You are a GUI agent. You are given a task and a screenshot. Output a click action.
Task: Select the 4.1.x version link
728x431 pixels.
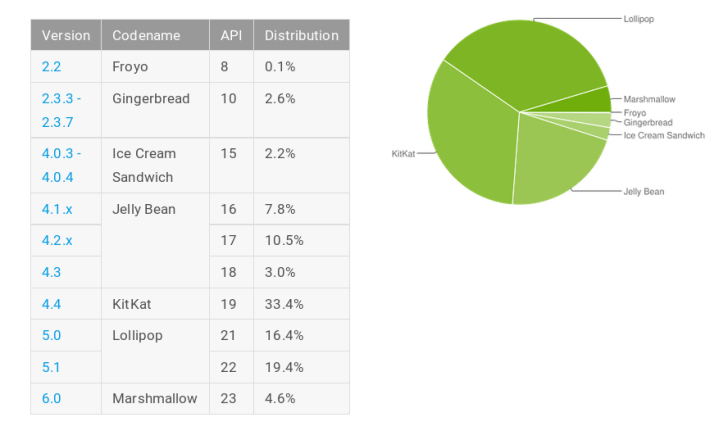pyautogui.click(x=57, y=209)
